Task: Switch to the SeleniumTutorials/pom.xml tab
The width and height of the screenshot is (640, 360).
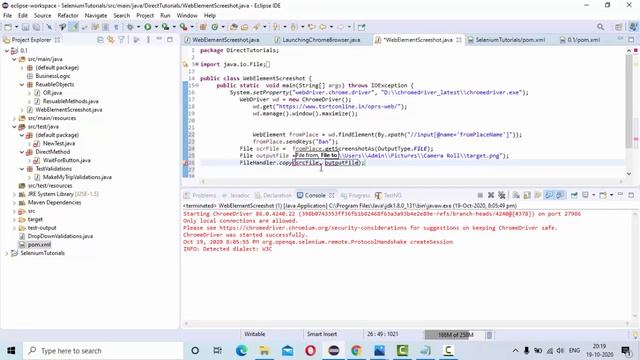Action: (x=506, y=40)
